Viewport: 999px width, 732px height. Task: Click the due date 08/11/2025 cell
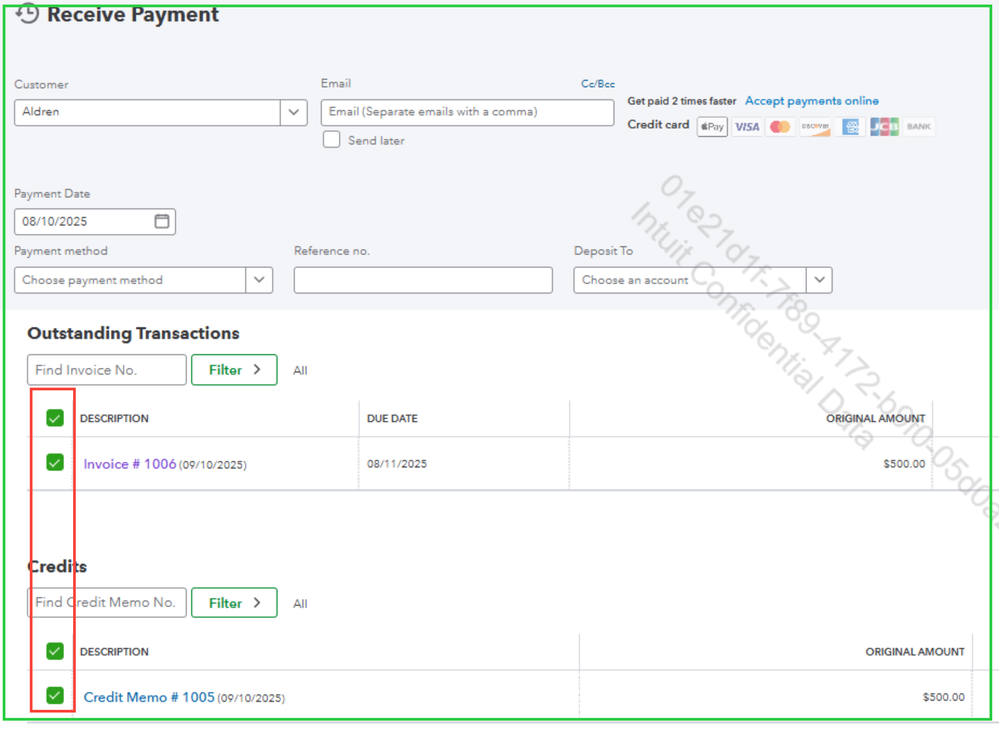point(397,464)
